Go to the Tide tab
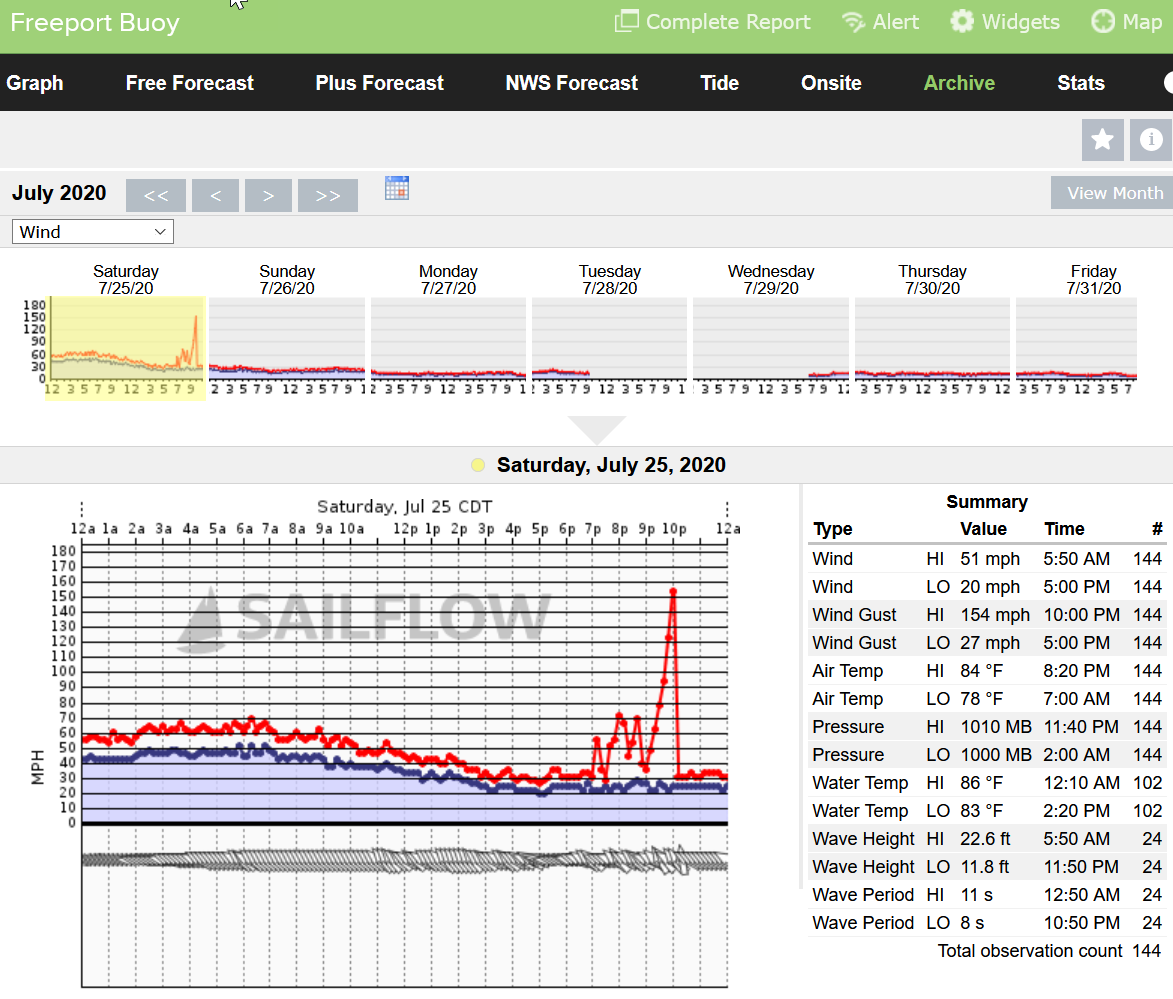This screenshot has height=999, width=1173. click(x=720, y=83)
